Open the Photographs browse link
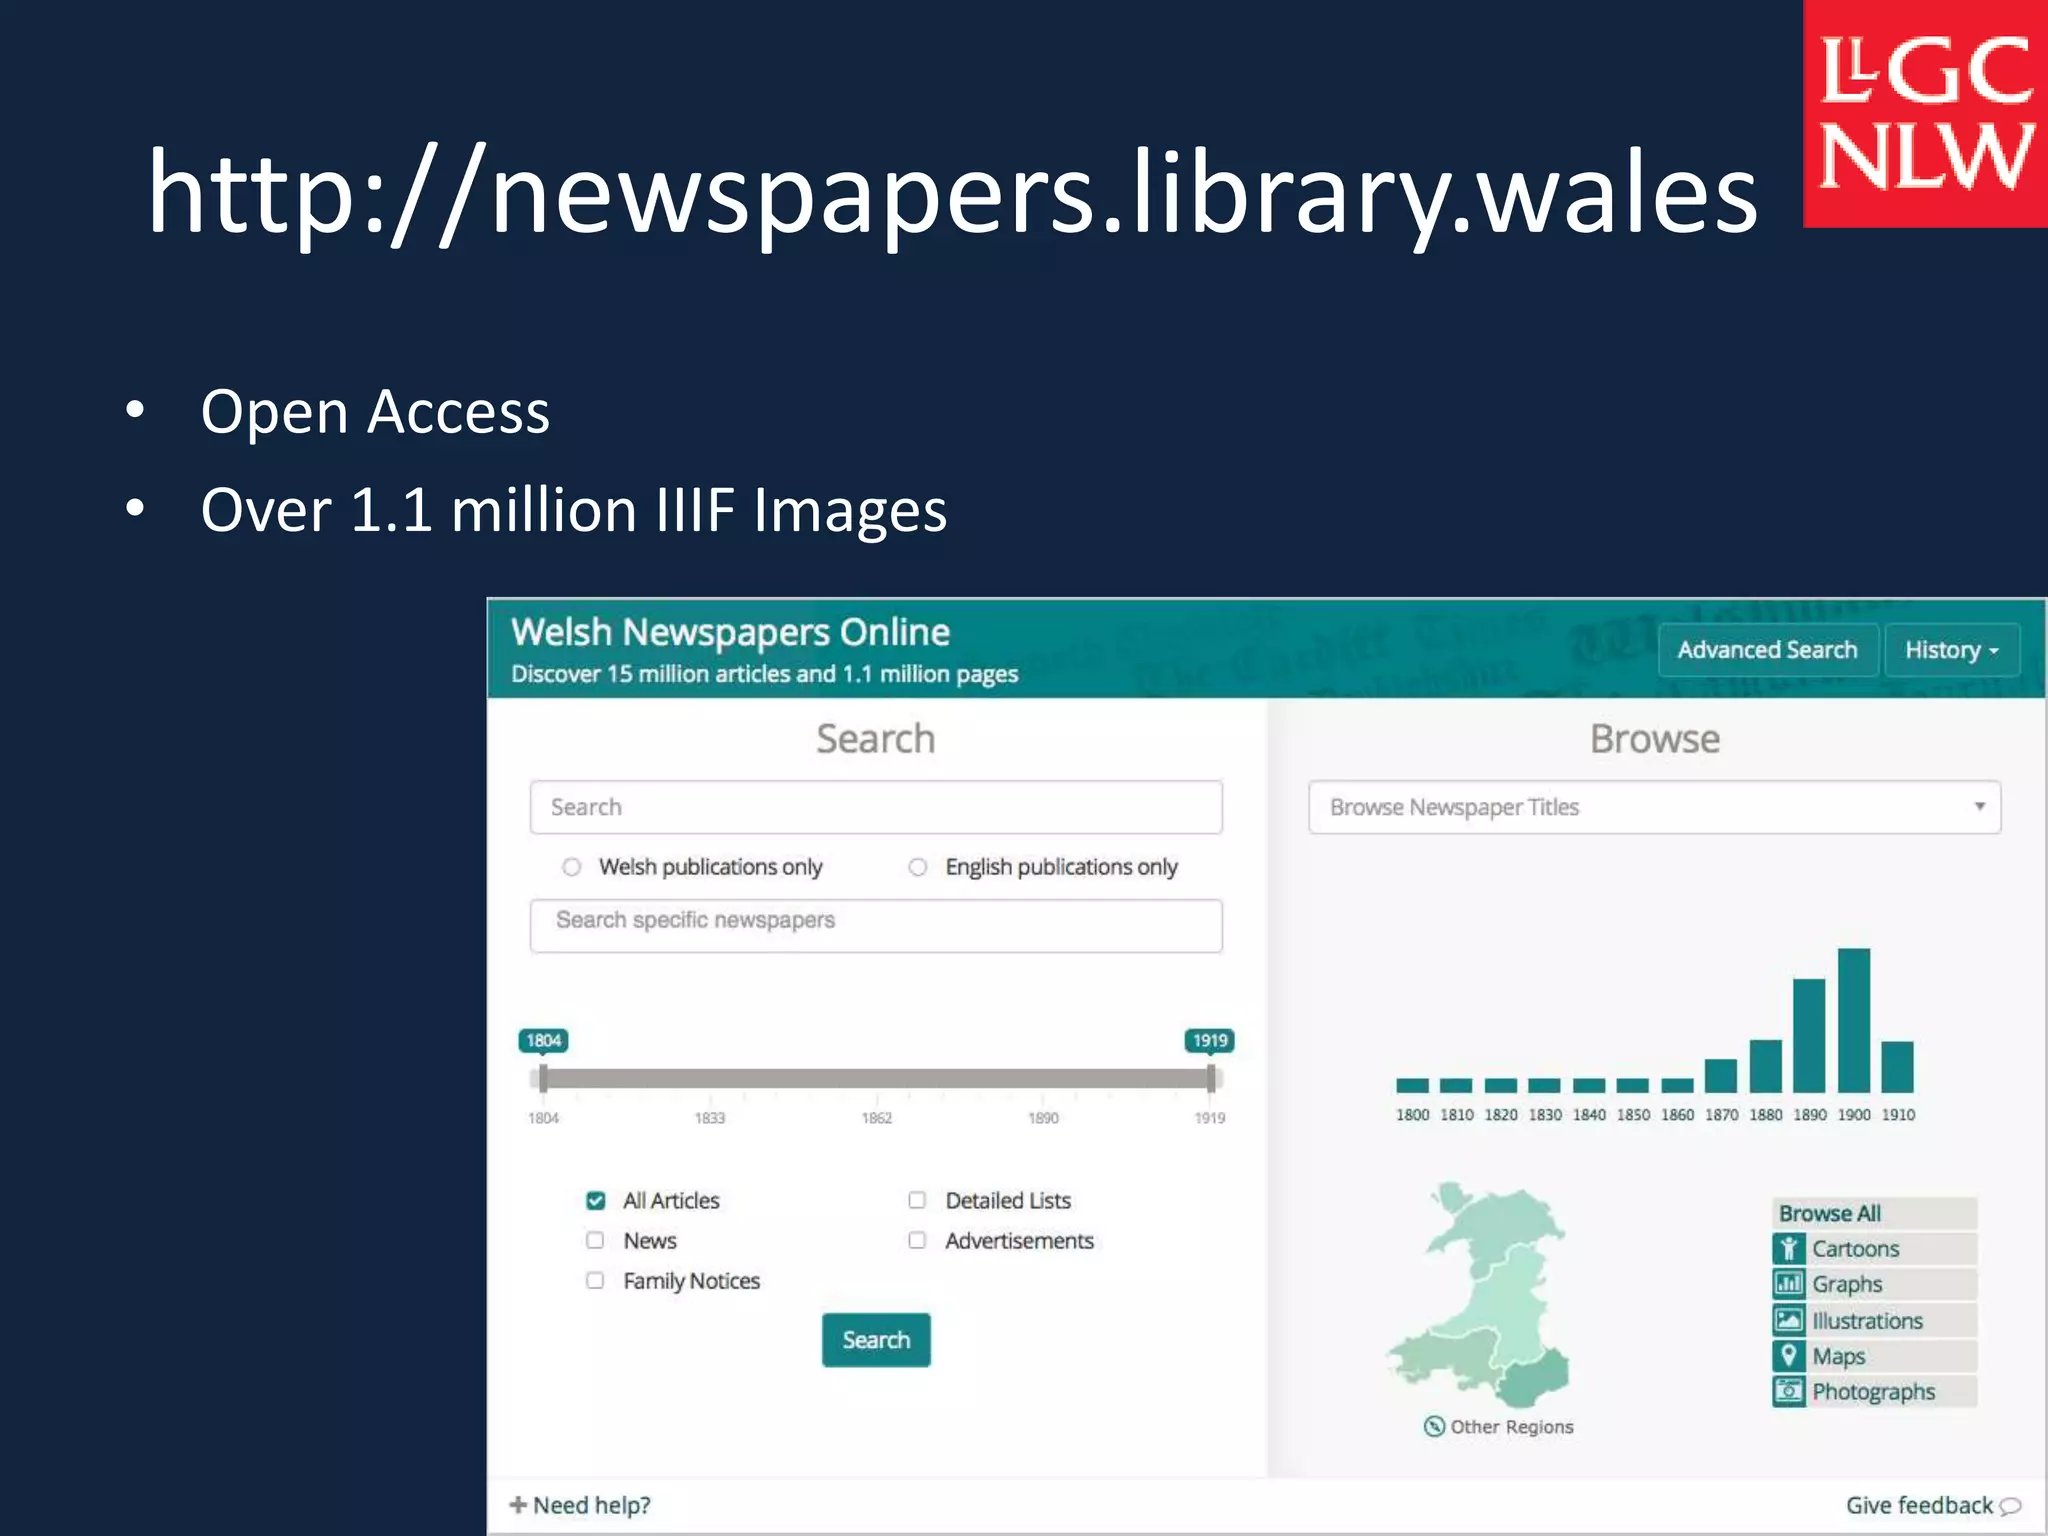Screen dimensions: 2048x1536 pyautogui.click(x=1873, y=1392)
